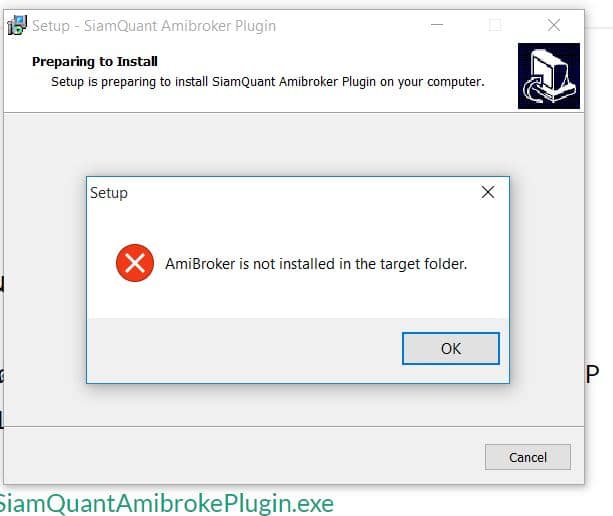Minimize the SiamQuant setup window
613x516 pixels.
437,25
